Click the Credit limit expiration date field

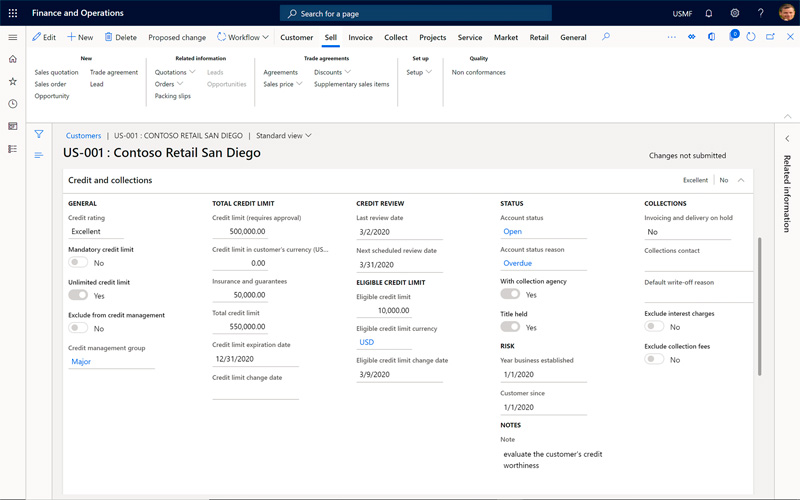[x=256, y=359]
